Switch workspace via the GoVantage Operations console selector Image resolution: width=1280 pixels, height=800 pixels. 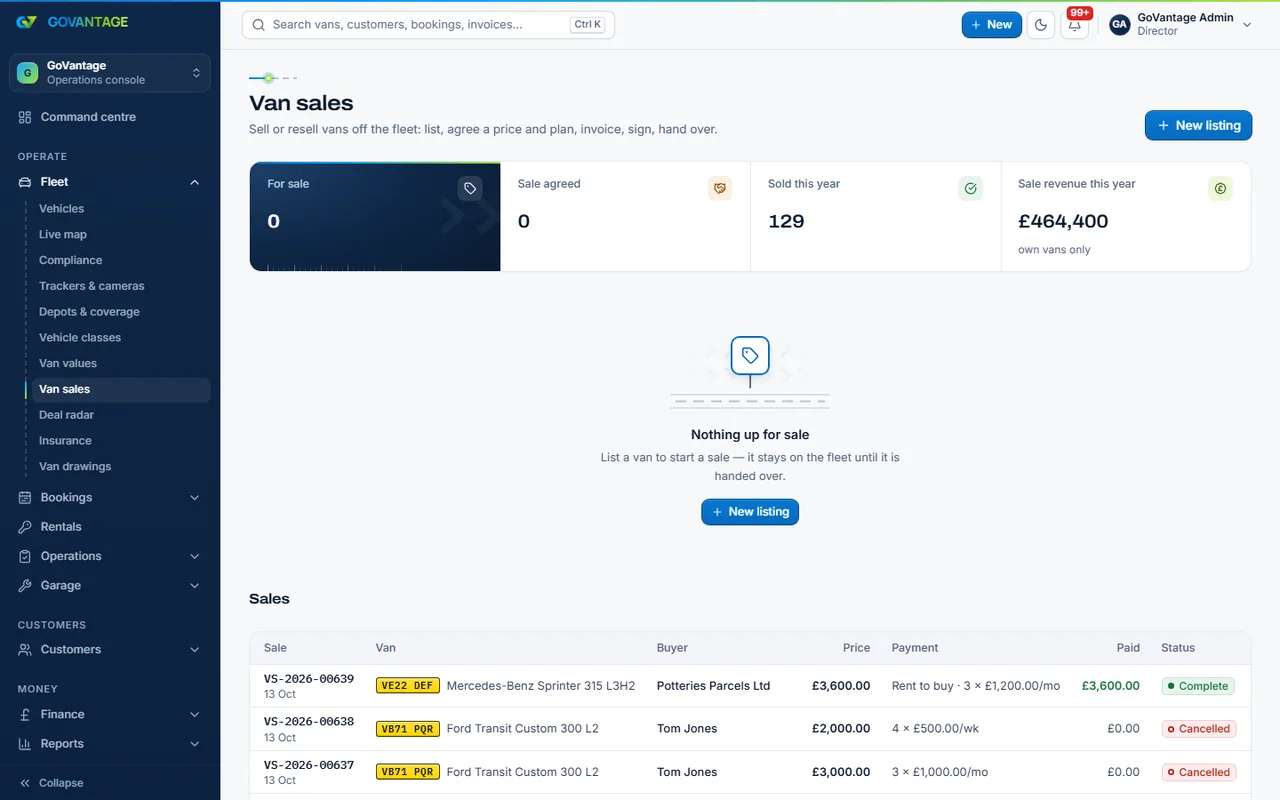point(110,73)
